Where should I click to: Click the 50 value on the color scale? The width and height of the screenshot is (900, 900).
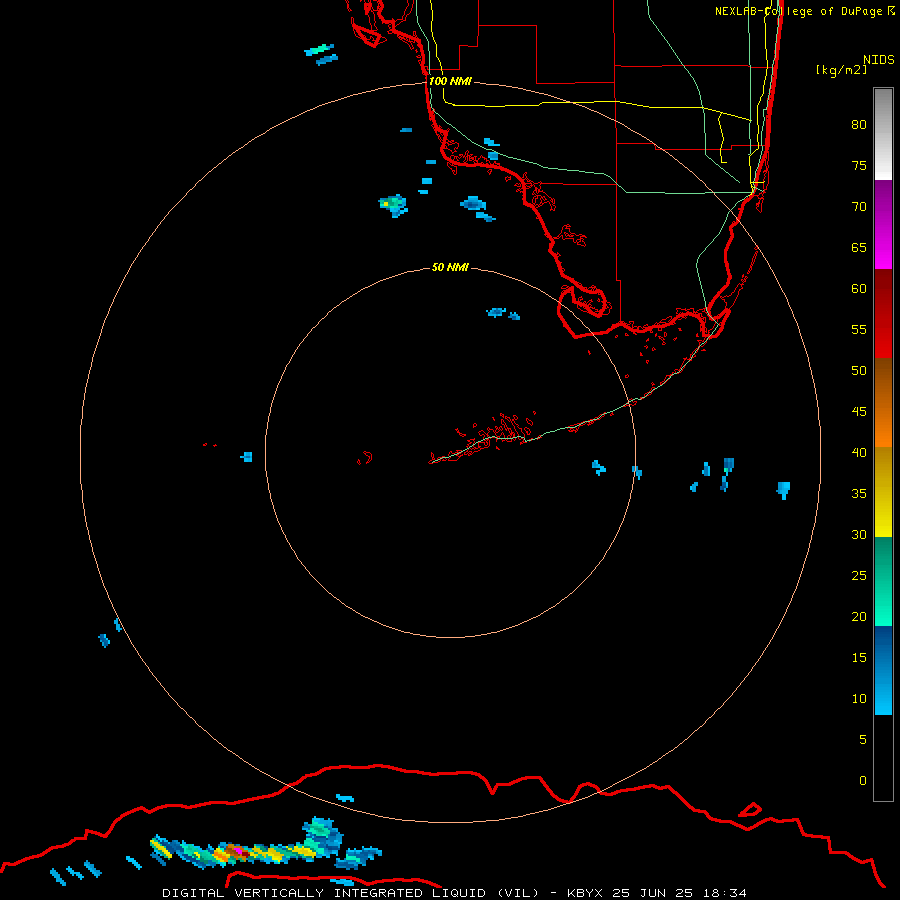coord(859,371)
